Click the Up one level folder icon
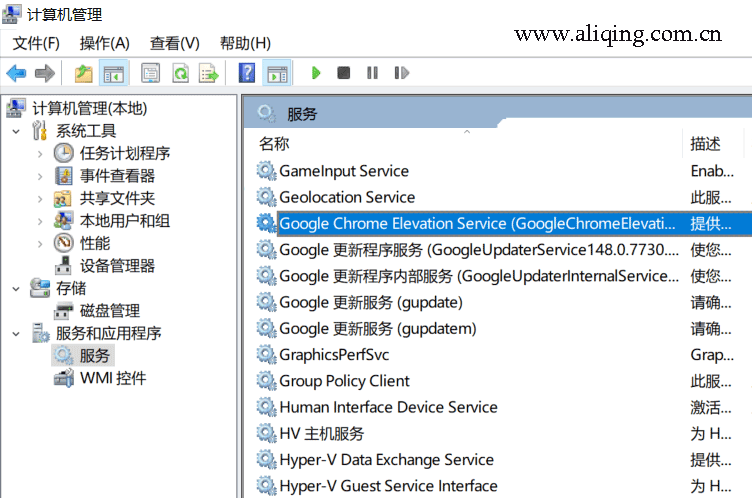The image size is (752, 498). point(83,73)
